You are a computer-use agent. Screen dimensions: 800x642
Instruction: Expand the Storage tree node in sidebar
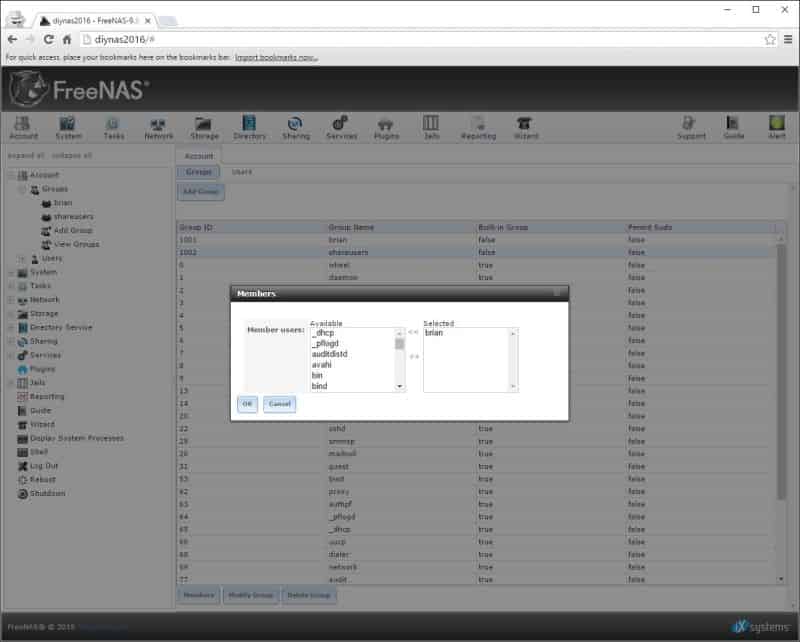point(11,314)
